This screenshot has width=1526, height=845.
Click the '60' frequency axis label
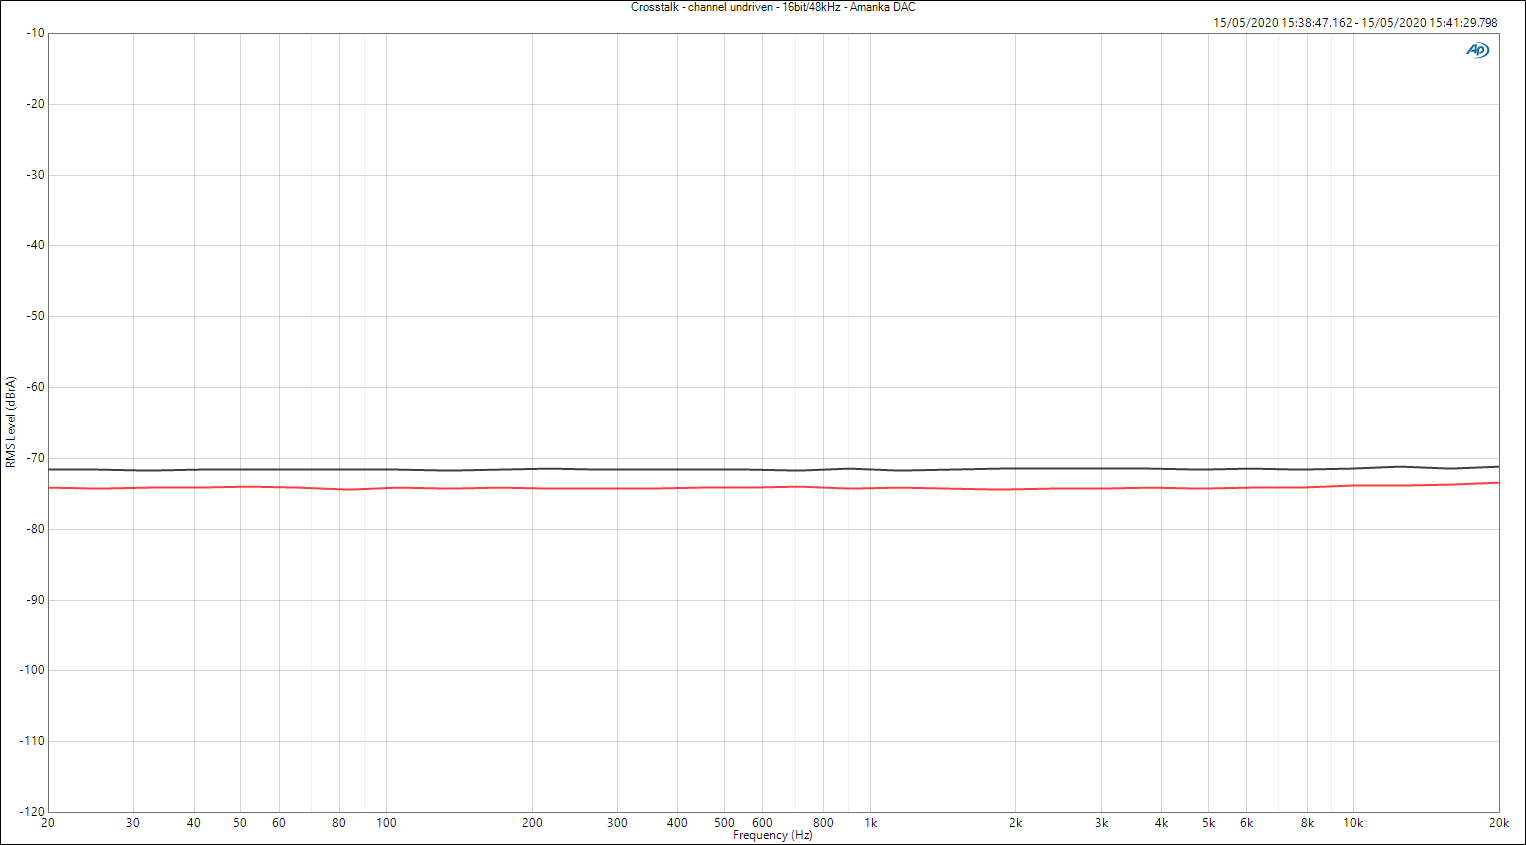point(279,823)
